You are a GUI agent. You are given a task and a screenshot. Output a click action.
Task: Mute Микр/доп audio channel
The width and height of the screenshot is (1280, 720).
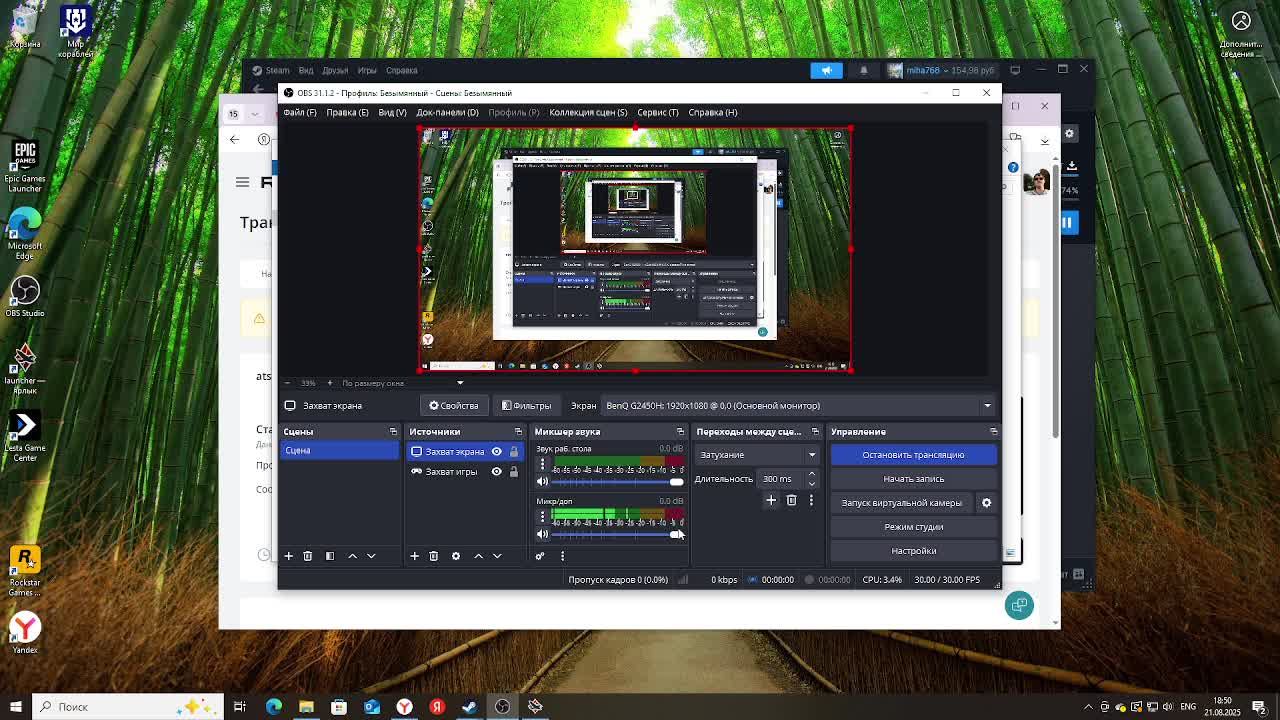point(543,534)
